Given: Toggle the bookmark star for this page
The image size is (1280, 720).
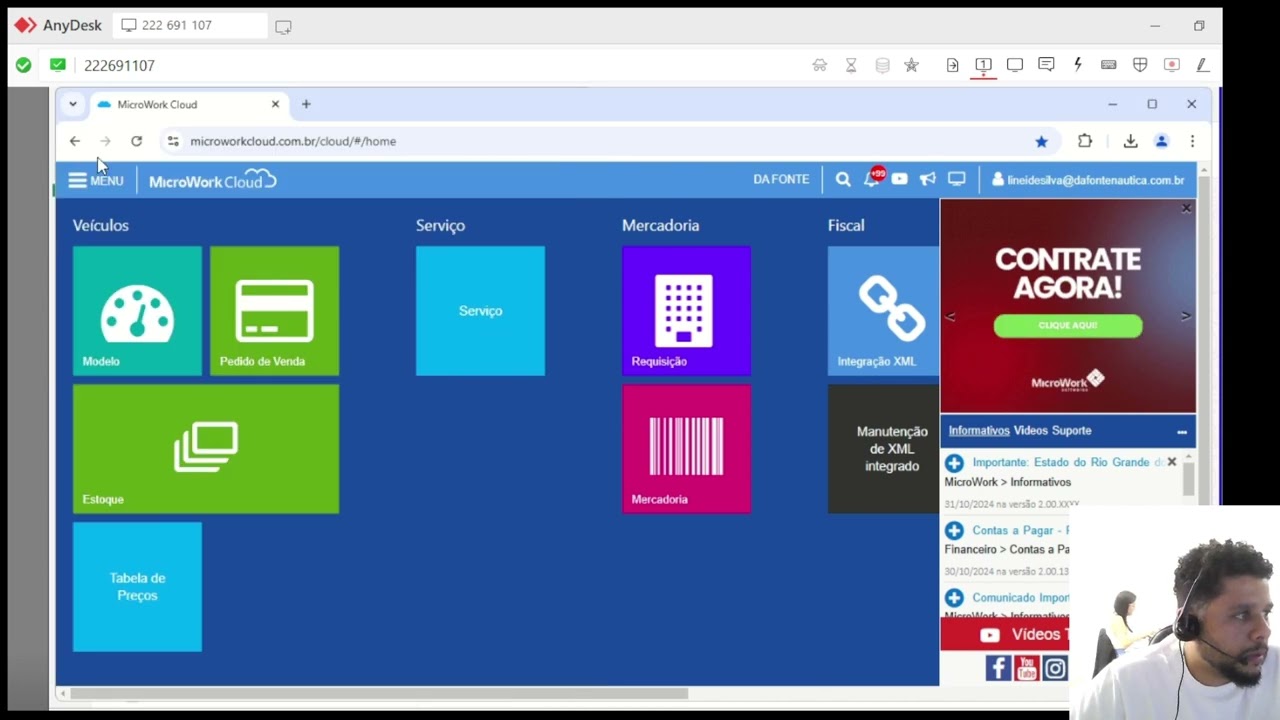Looking at the screenshot, I should coord(1041,141).
